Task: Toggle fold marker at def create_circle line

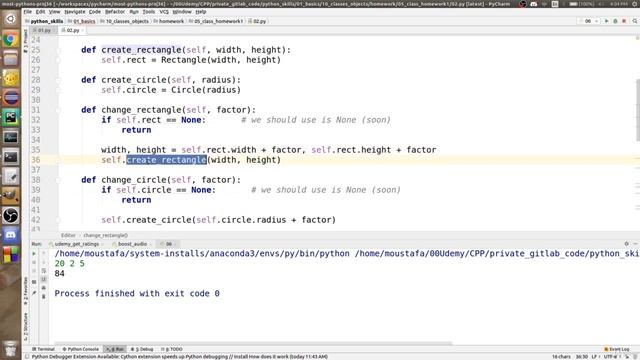Action: pyautogui.click(x=58, y=80)
